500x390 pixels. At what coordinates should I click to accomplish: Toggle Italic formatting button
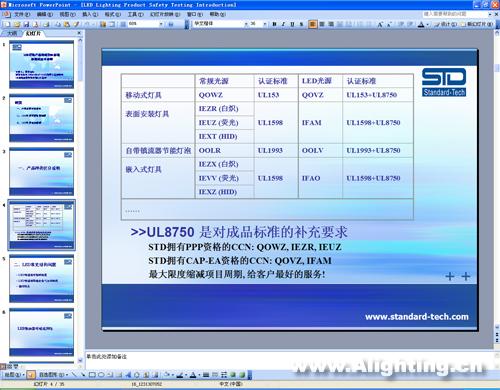283,24
